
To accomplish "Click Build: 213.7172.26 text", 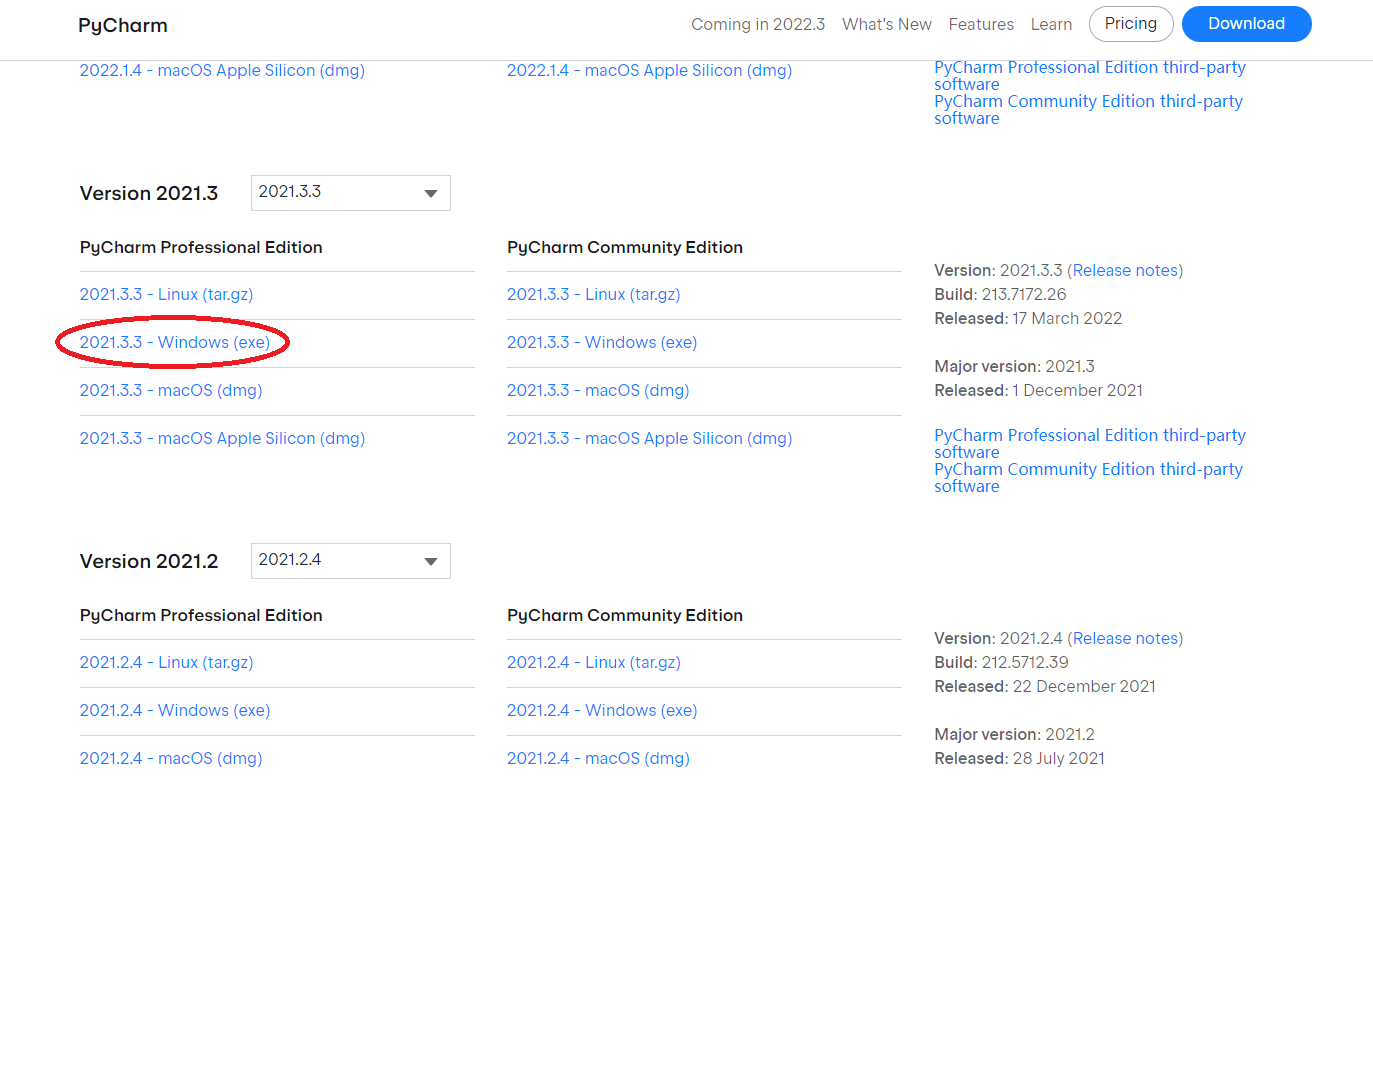I will pos(1000,294).
